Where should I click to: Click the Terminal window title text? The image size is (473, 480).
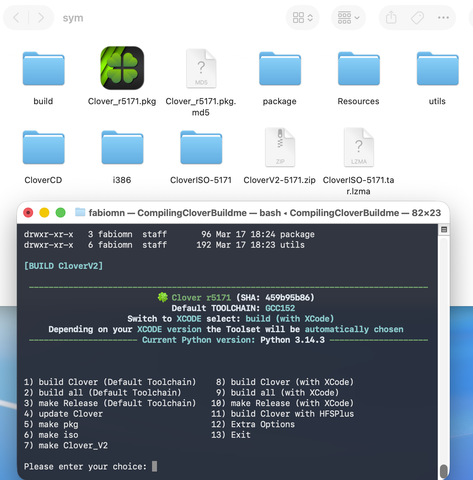pos(265,213)
